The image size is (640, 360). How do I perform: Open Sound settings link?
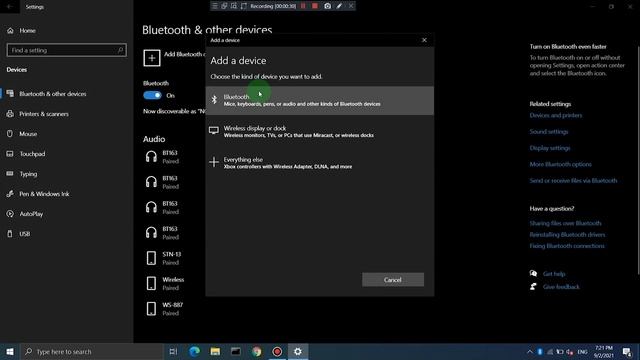point(549,132)
